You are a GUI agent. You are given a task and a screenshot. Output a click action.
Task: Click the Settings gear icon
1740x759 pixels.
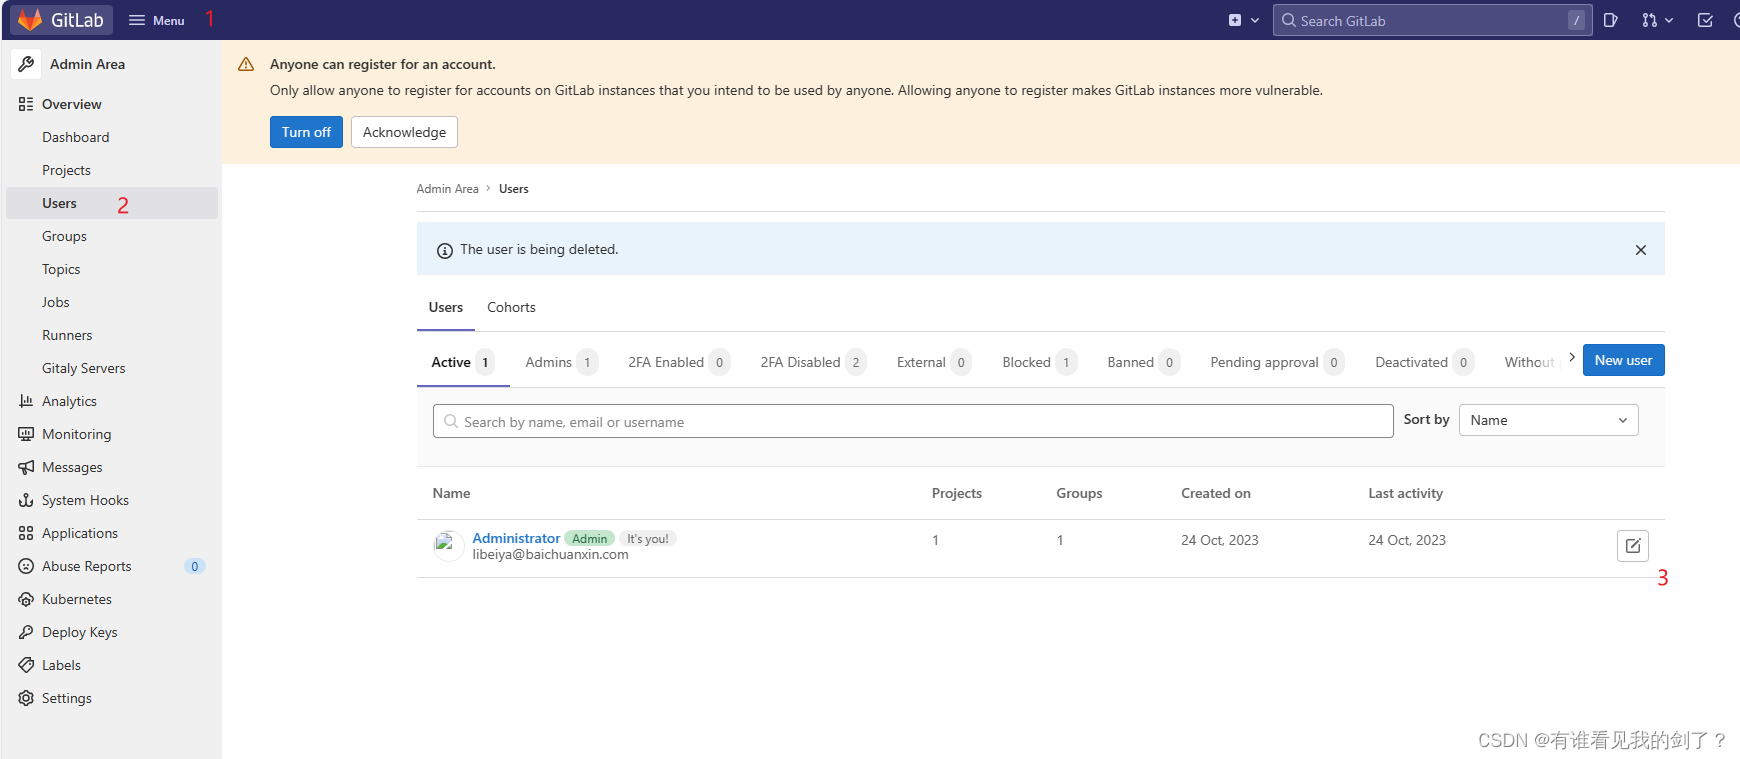click(x=26, y=698)
